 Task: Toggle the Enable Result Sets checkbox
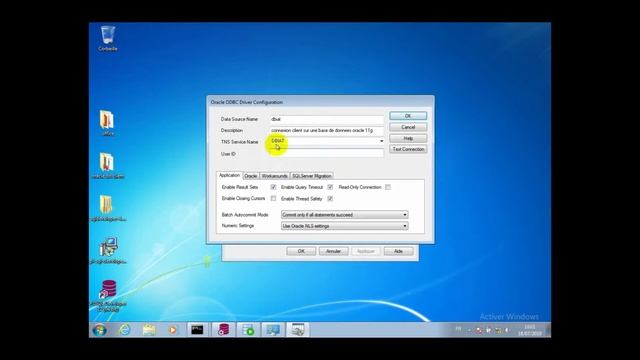(x=273, y=187)
